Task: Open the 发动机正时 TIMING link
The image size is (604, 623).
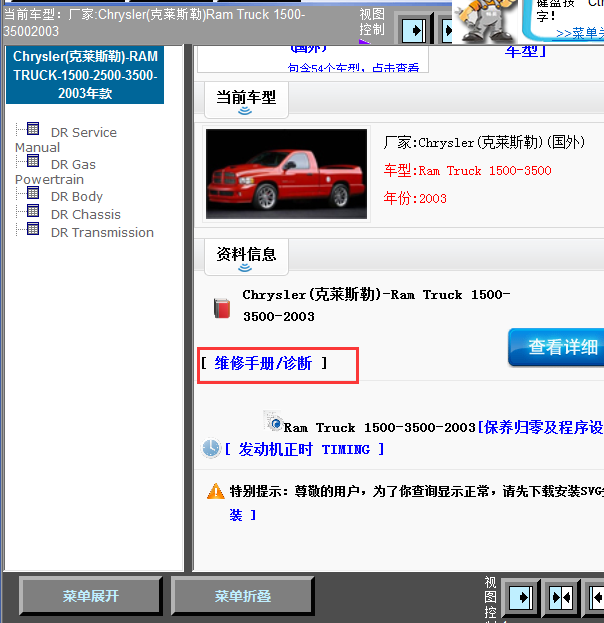Action: [x=304, y=449]
